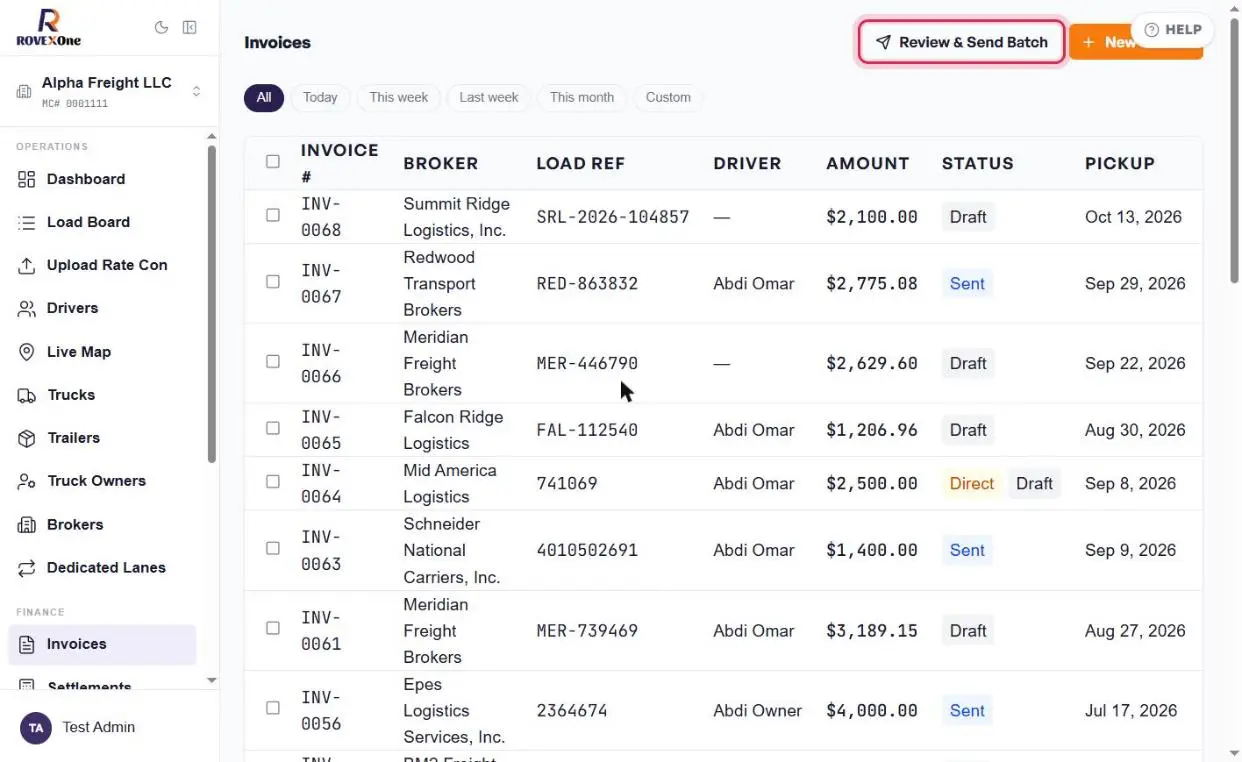Image resolution: width=1242 pixels, height=762 pixels.
Task: Click the Live Map pin icon
Action: point(27,352)
